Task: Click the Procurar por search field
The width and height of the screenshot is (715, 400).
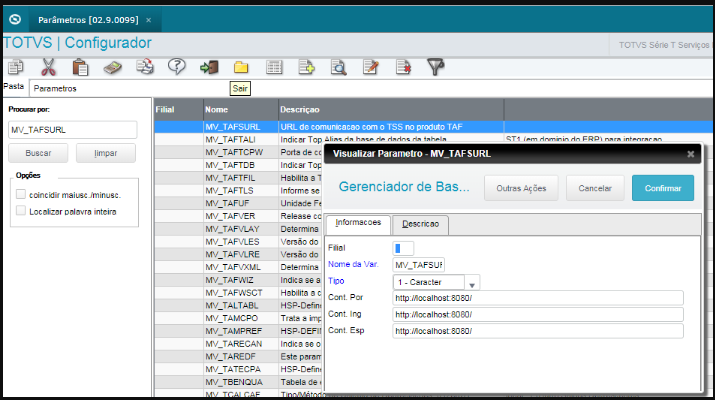Action: (73, 130)
